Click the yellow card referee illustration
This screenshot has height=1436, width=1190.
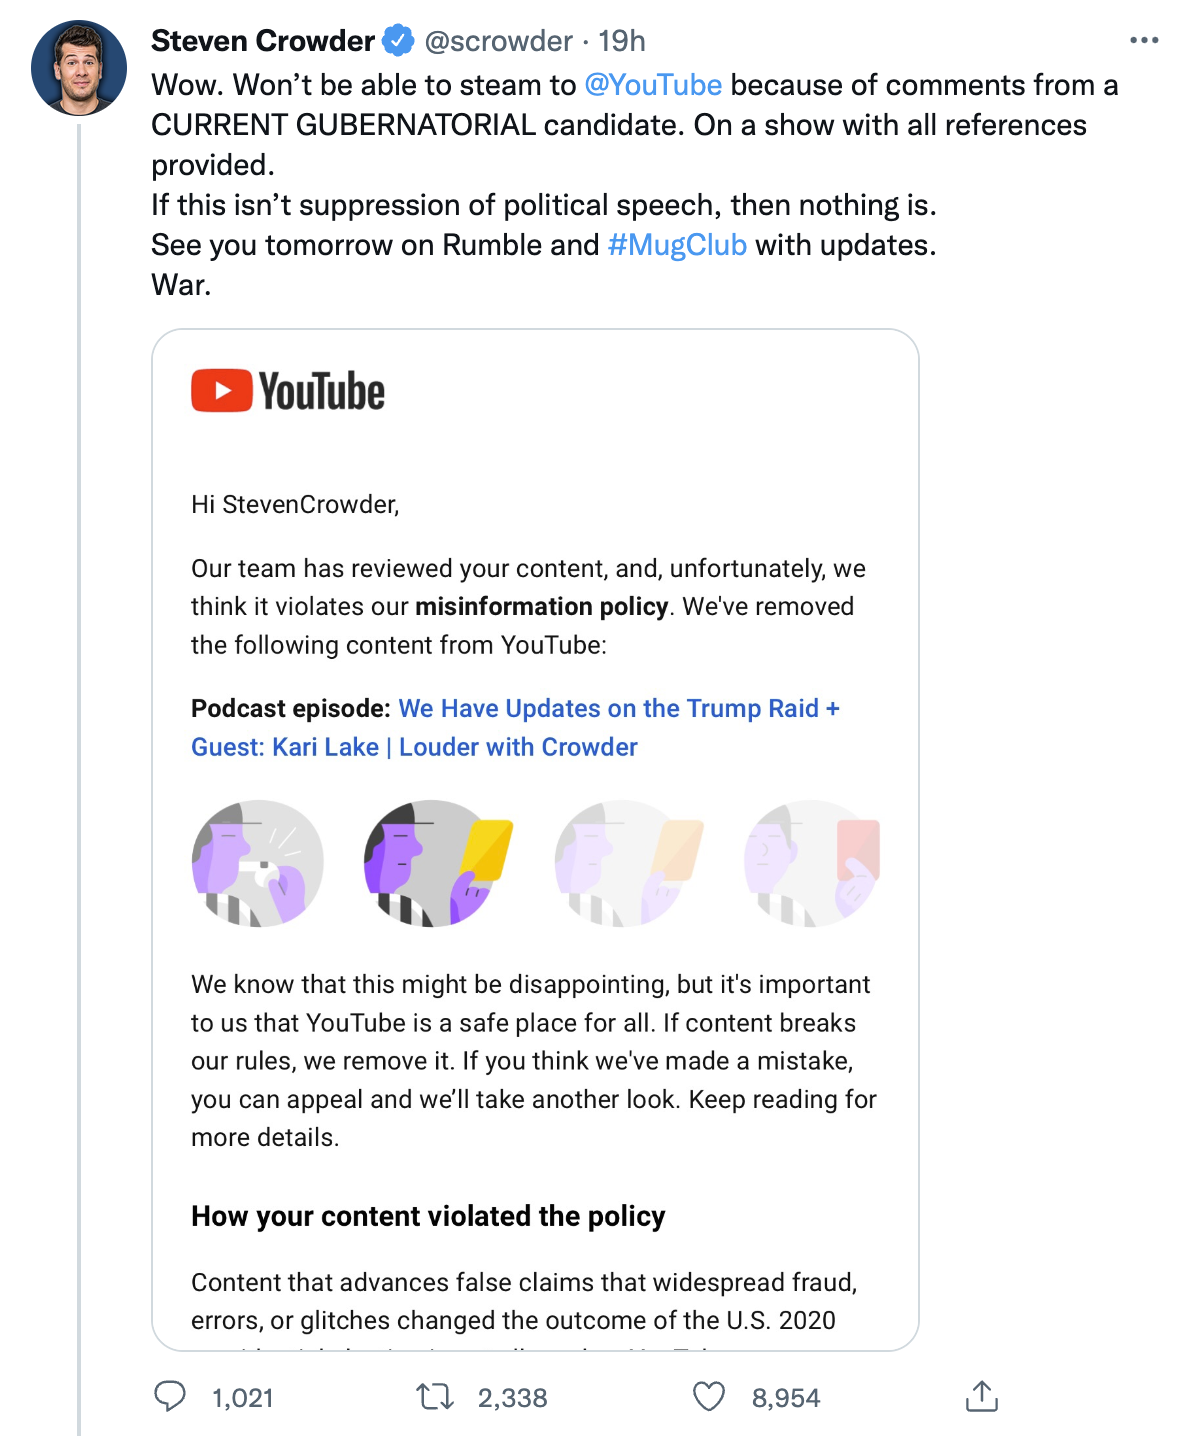point(438,863)
